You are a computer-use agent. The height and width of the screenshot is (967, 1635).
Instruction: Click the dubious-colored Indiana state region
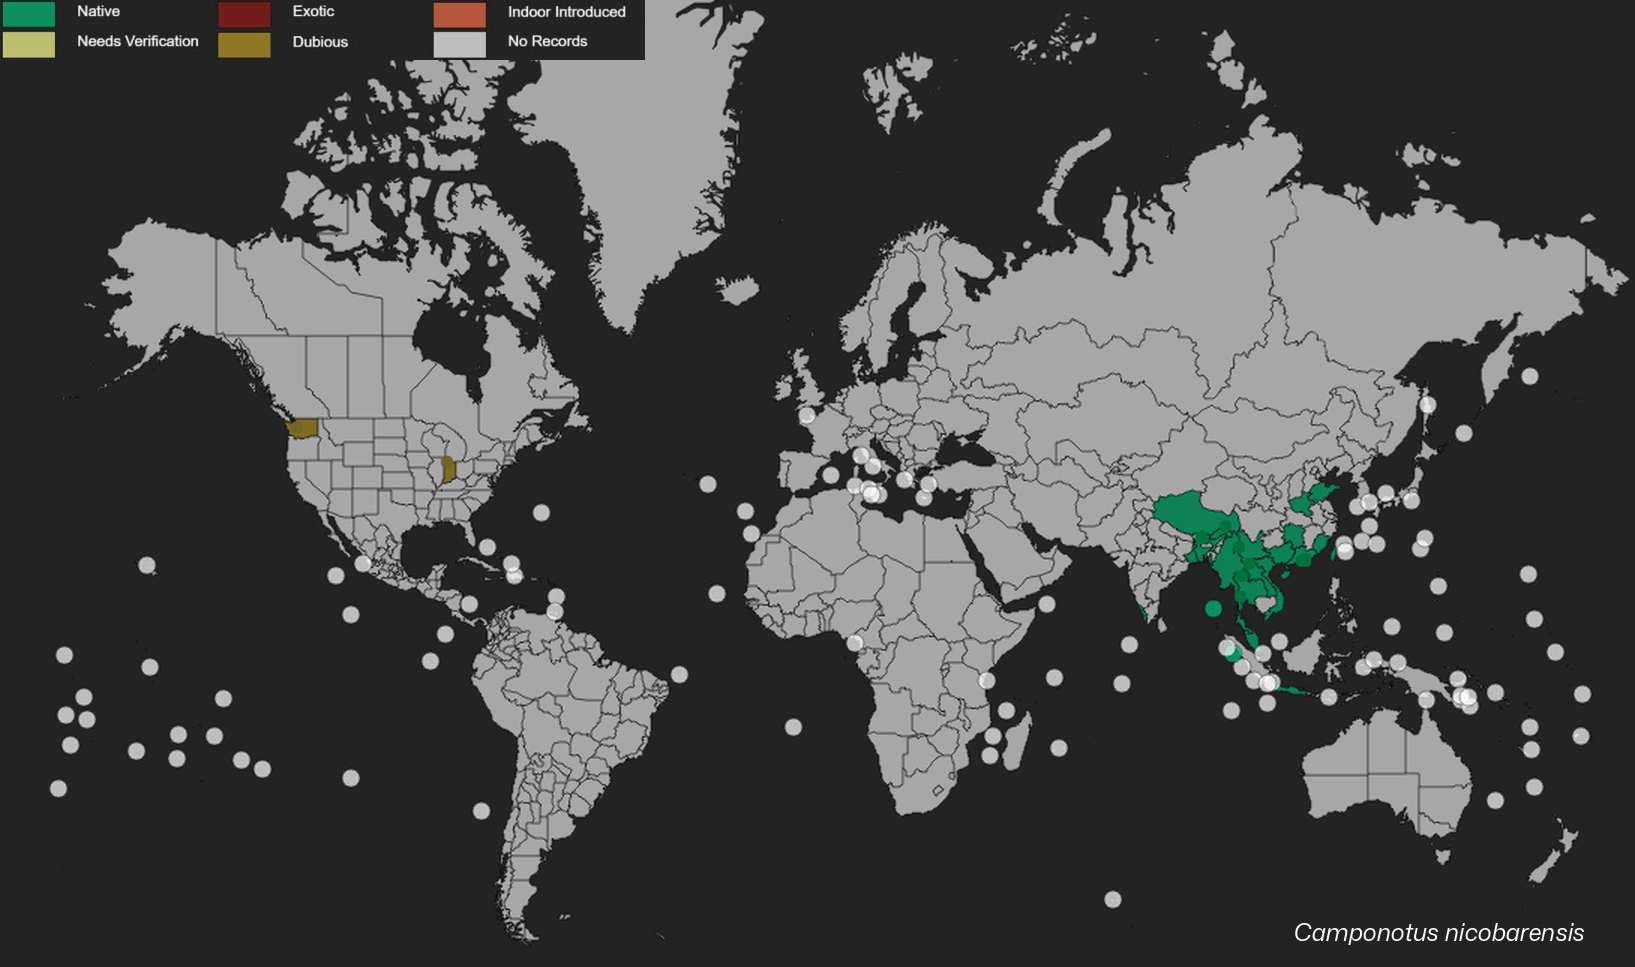click(x=449, y=469)
